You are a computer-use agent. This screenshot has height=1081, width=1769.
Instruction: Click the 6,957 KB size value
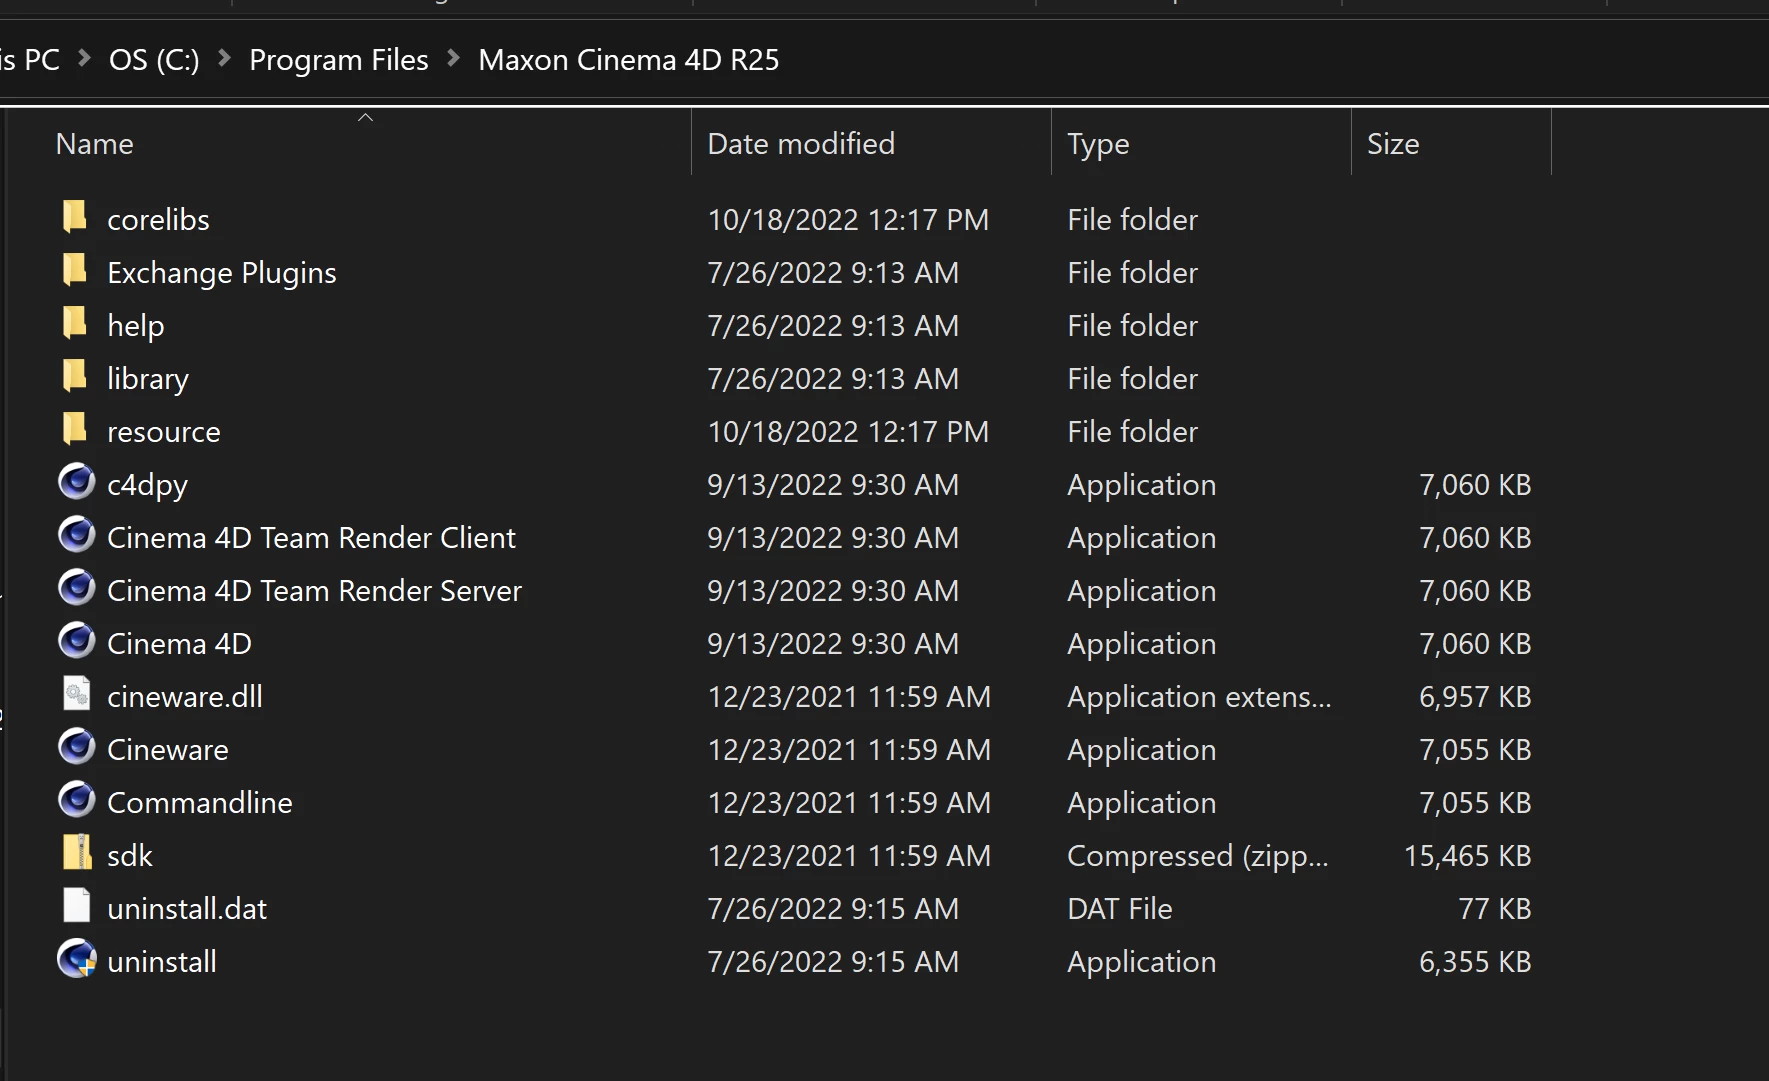pyautogui.click(x=1475, y=697)
